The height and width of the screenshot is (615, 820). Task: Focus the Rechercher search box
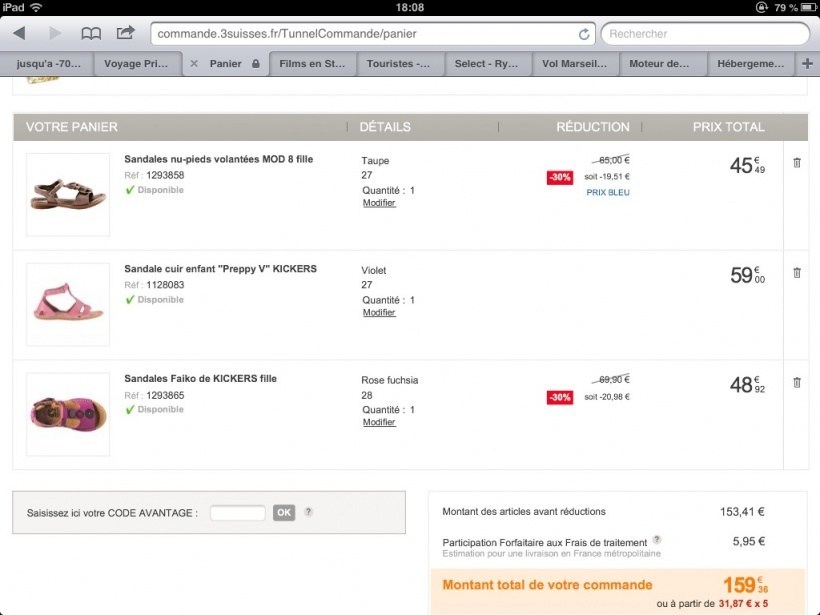click(x=704, y=34)
